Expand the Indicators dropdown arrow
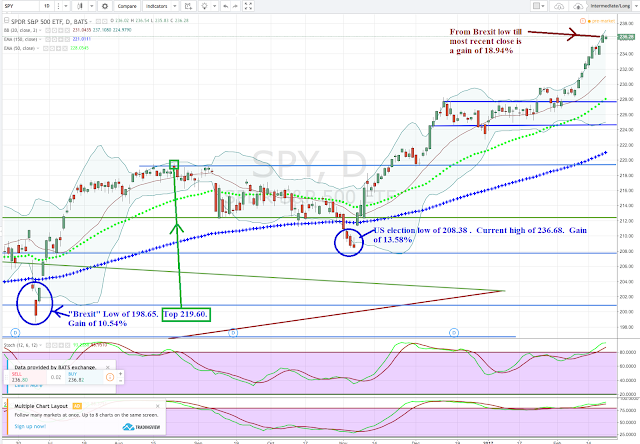The width and height of the screenshot is (640, 444). coord(175,6)
